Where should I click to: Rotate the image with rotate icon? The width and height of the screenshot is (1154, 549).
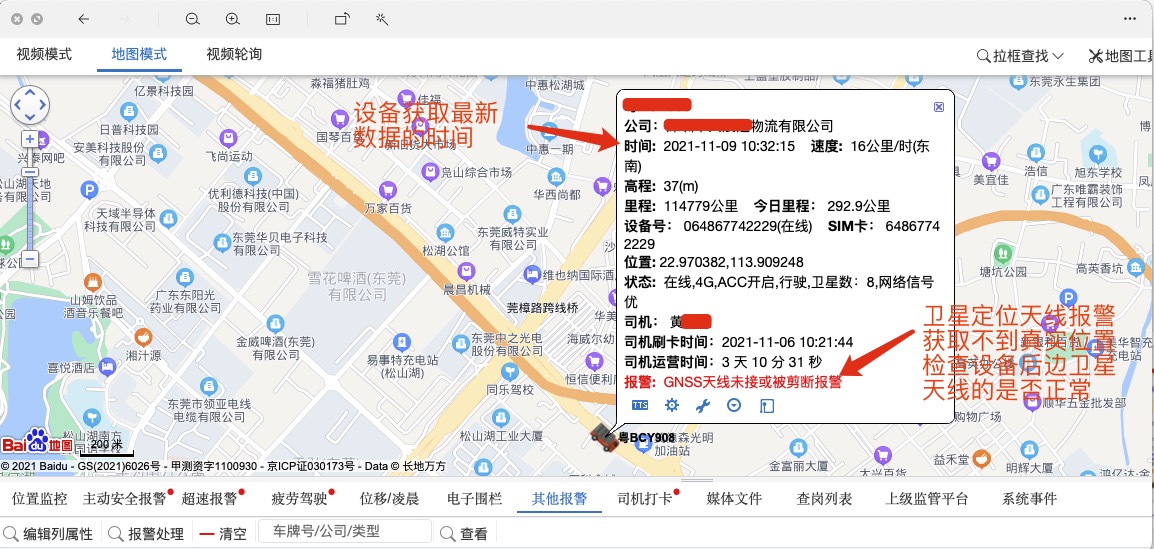(341, 19)
